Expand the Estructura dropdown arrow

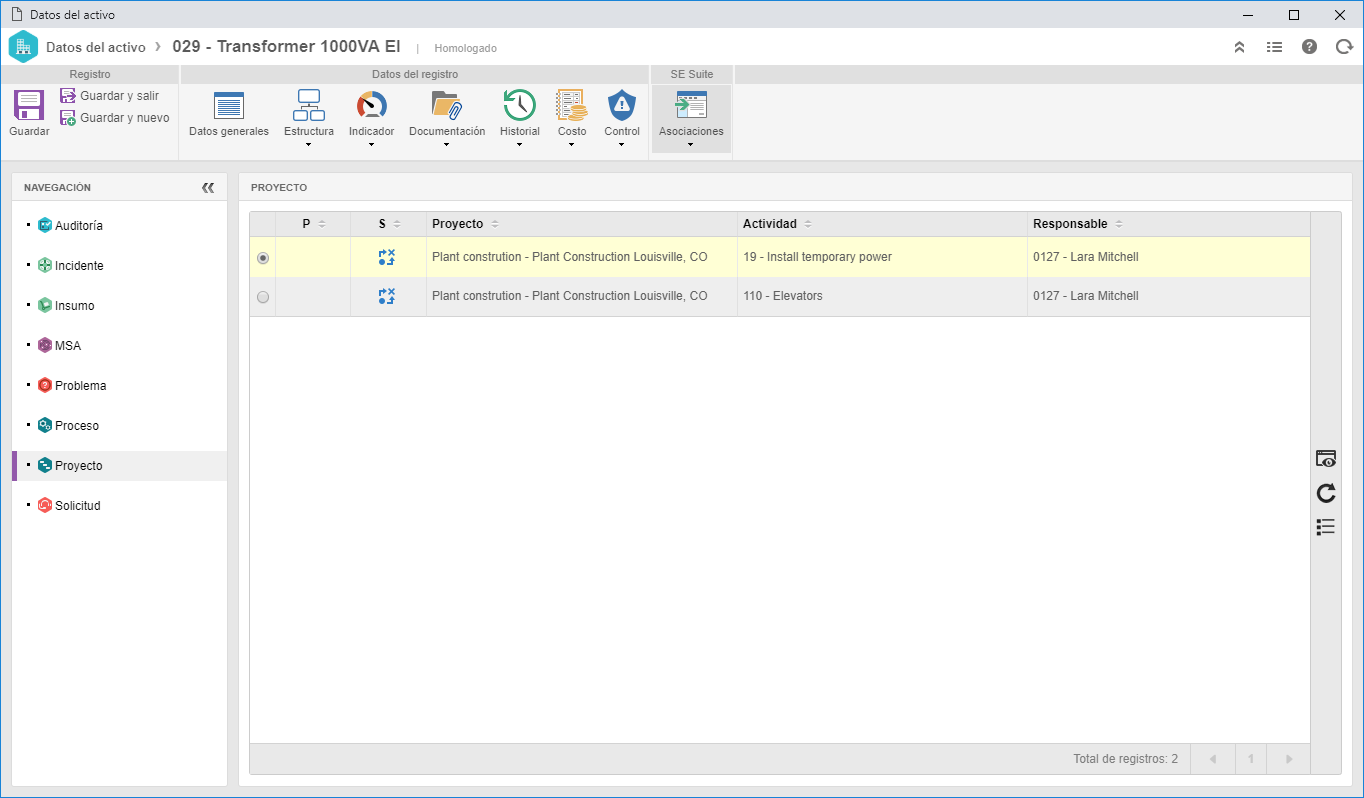click(x=308, y=145)
